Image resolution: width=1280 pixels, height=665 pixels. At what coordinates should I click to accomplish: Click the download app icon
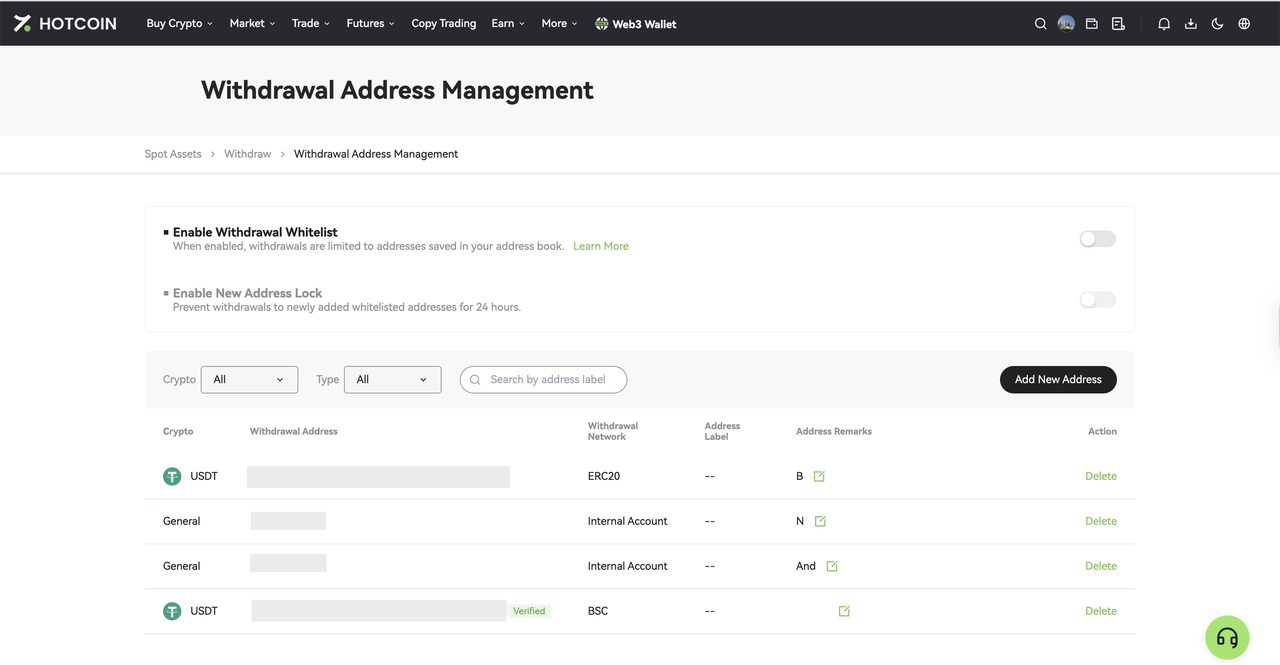coord(1190,24)
